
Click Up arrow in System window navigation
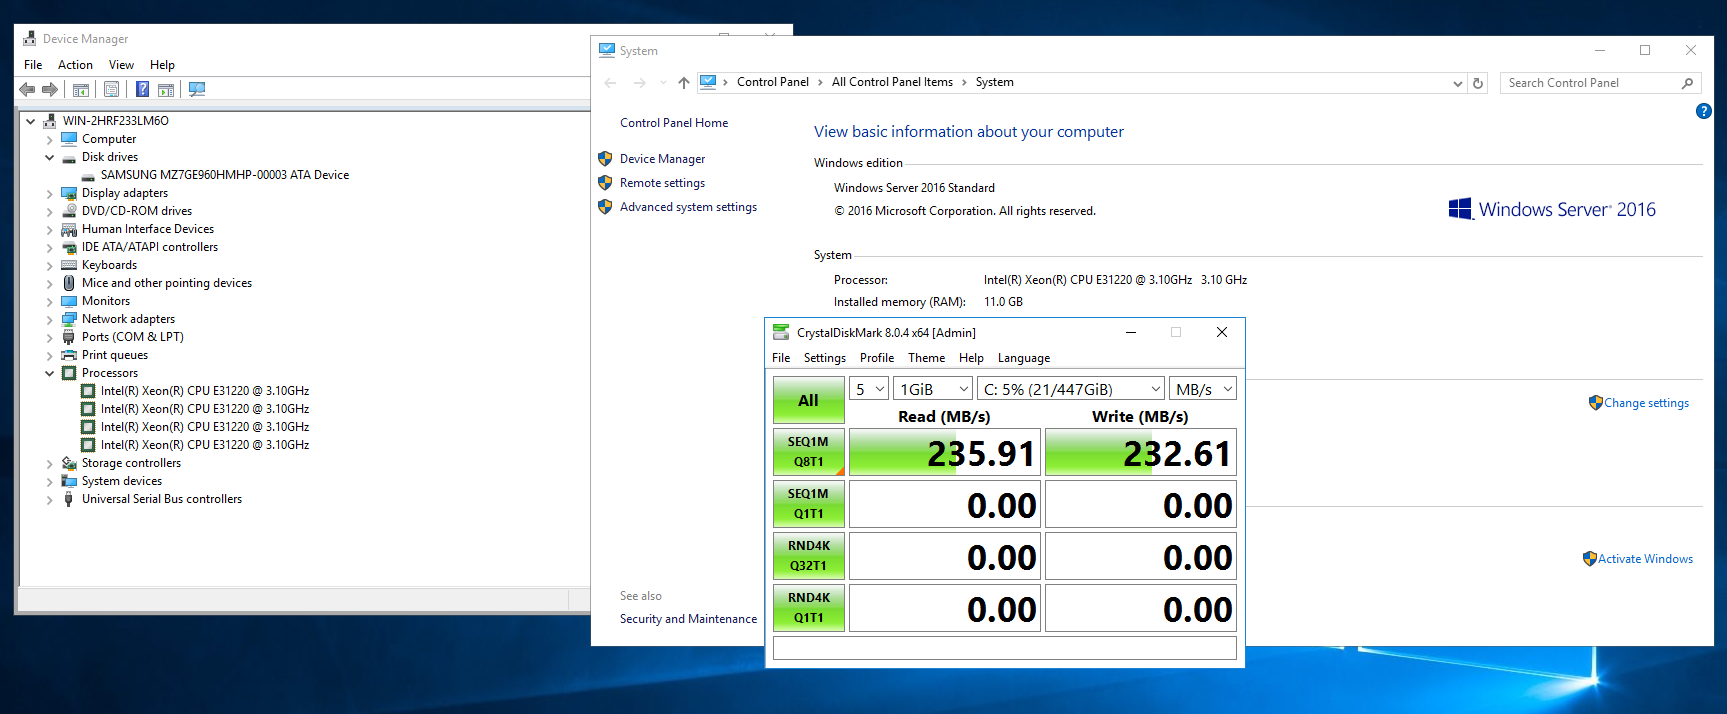point(684,83)
